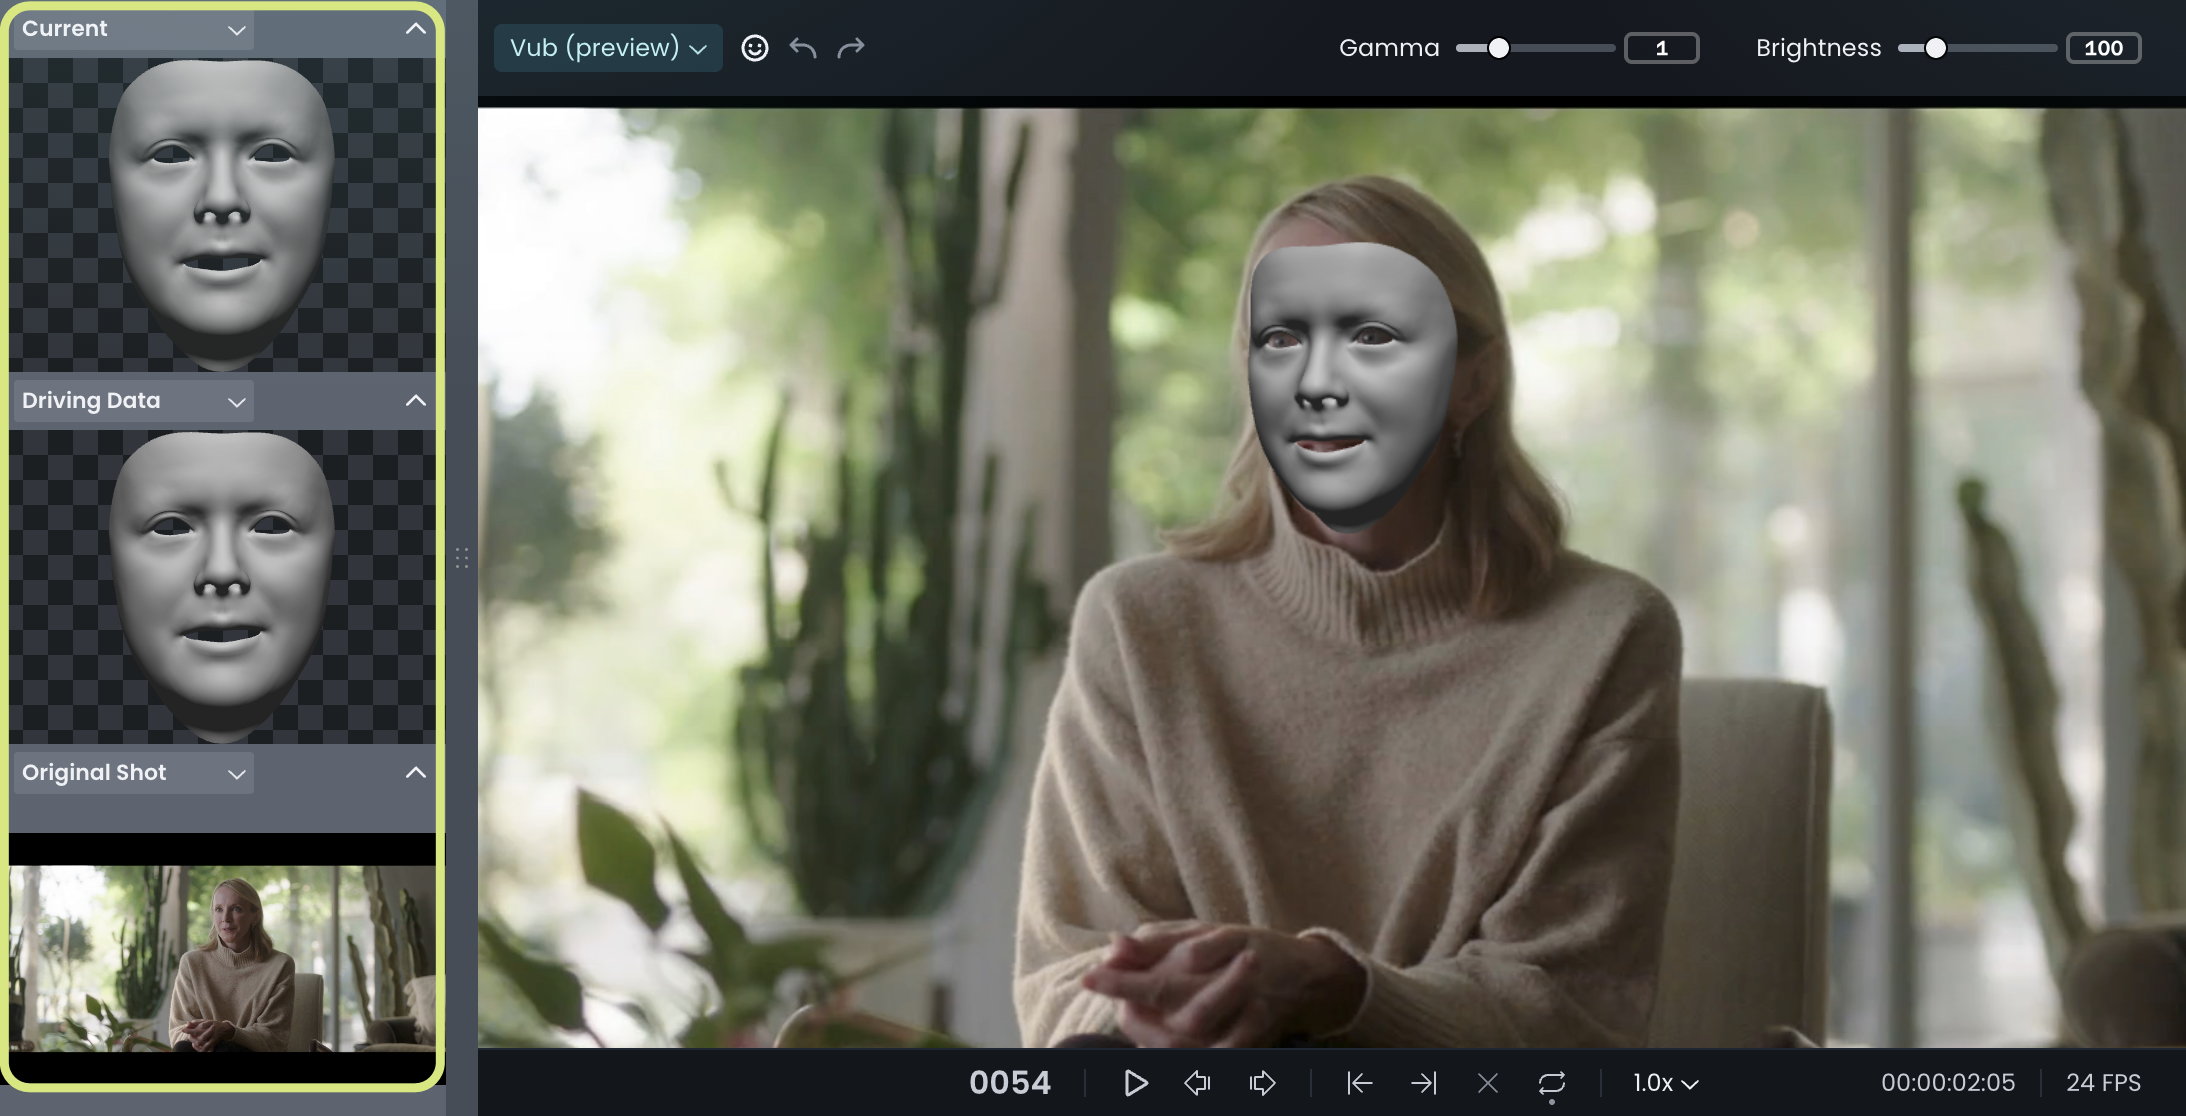2186x1116 pixels.
Task: Open the Original Shot view dropdown
Action: [134, 773]
